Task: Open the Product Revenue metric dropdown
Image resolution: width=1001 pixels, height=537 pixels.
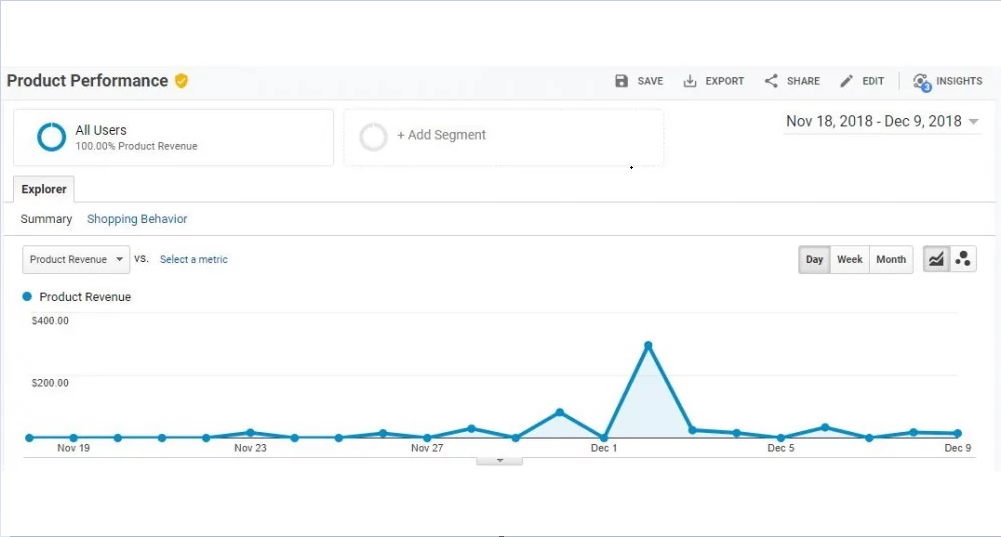Action: point(76,259)
